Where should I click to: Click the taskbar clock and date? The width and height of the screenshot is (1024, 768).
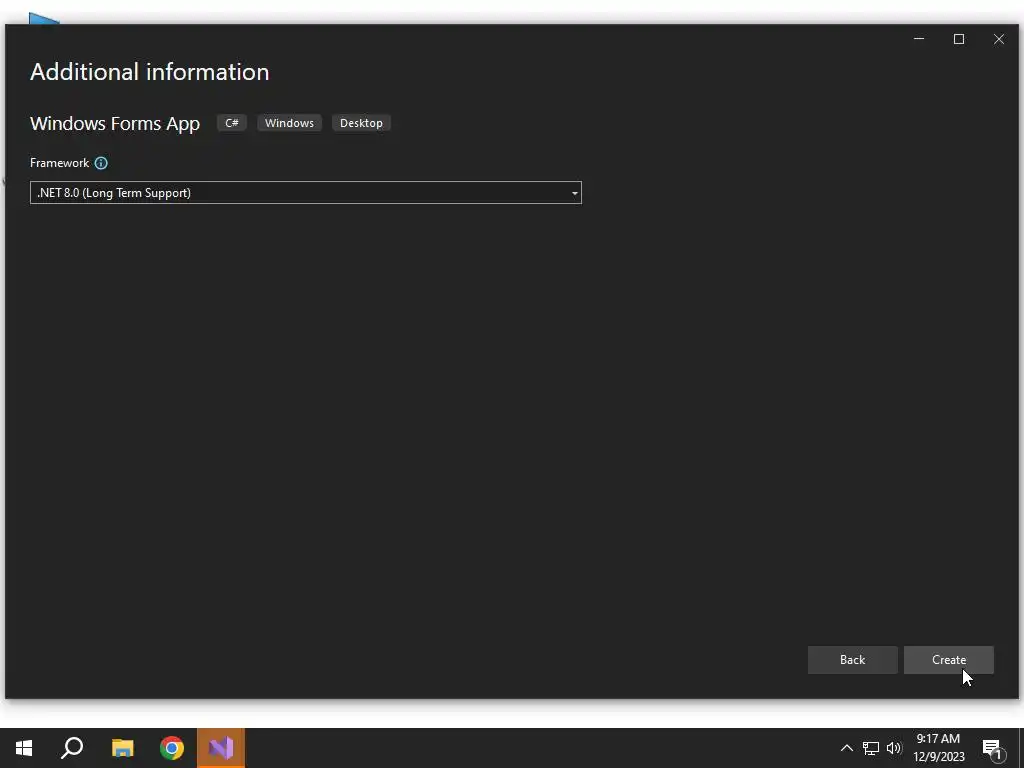point(938,748)
